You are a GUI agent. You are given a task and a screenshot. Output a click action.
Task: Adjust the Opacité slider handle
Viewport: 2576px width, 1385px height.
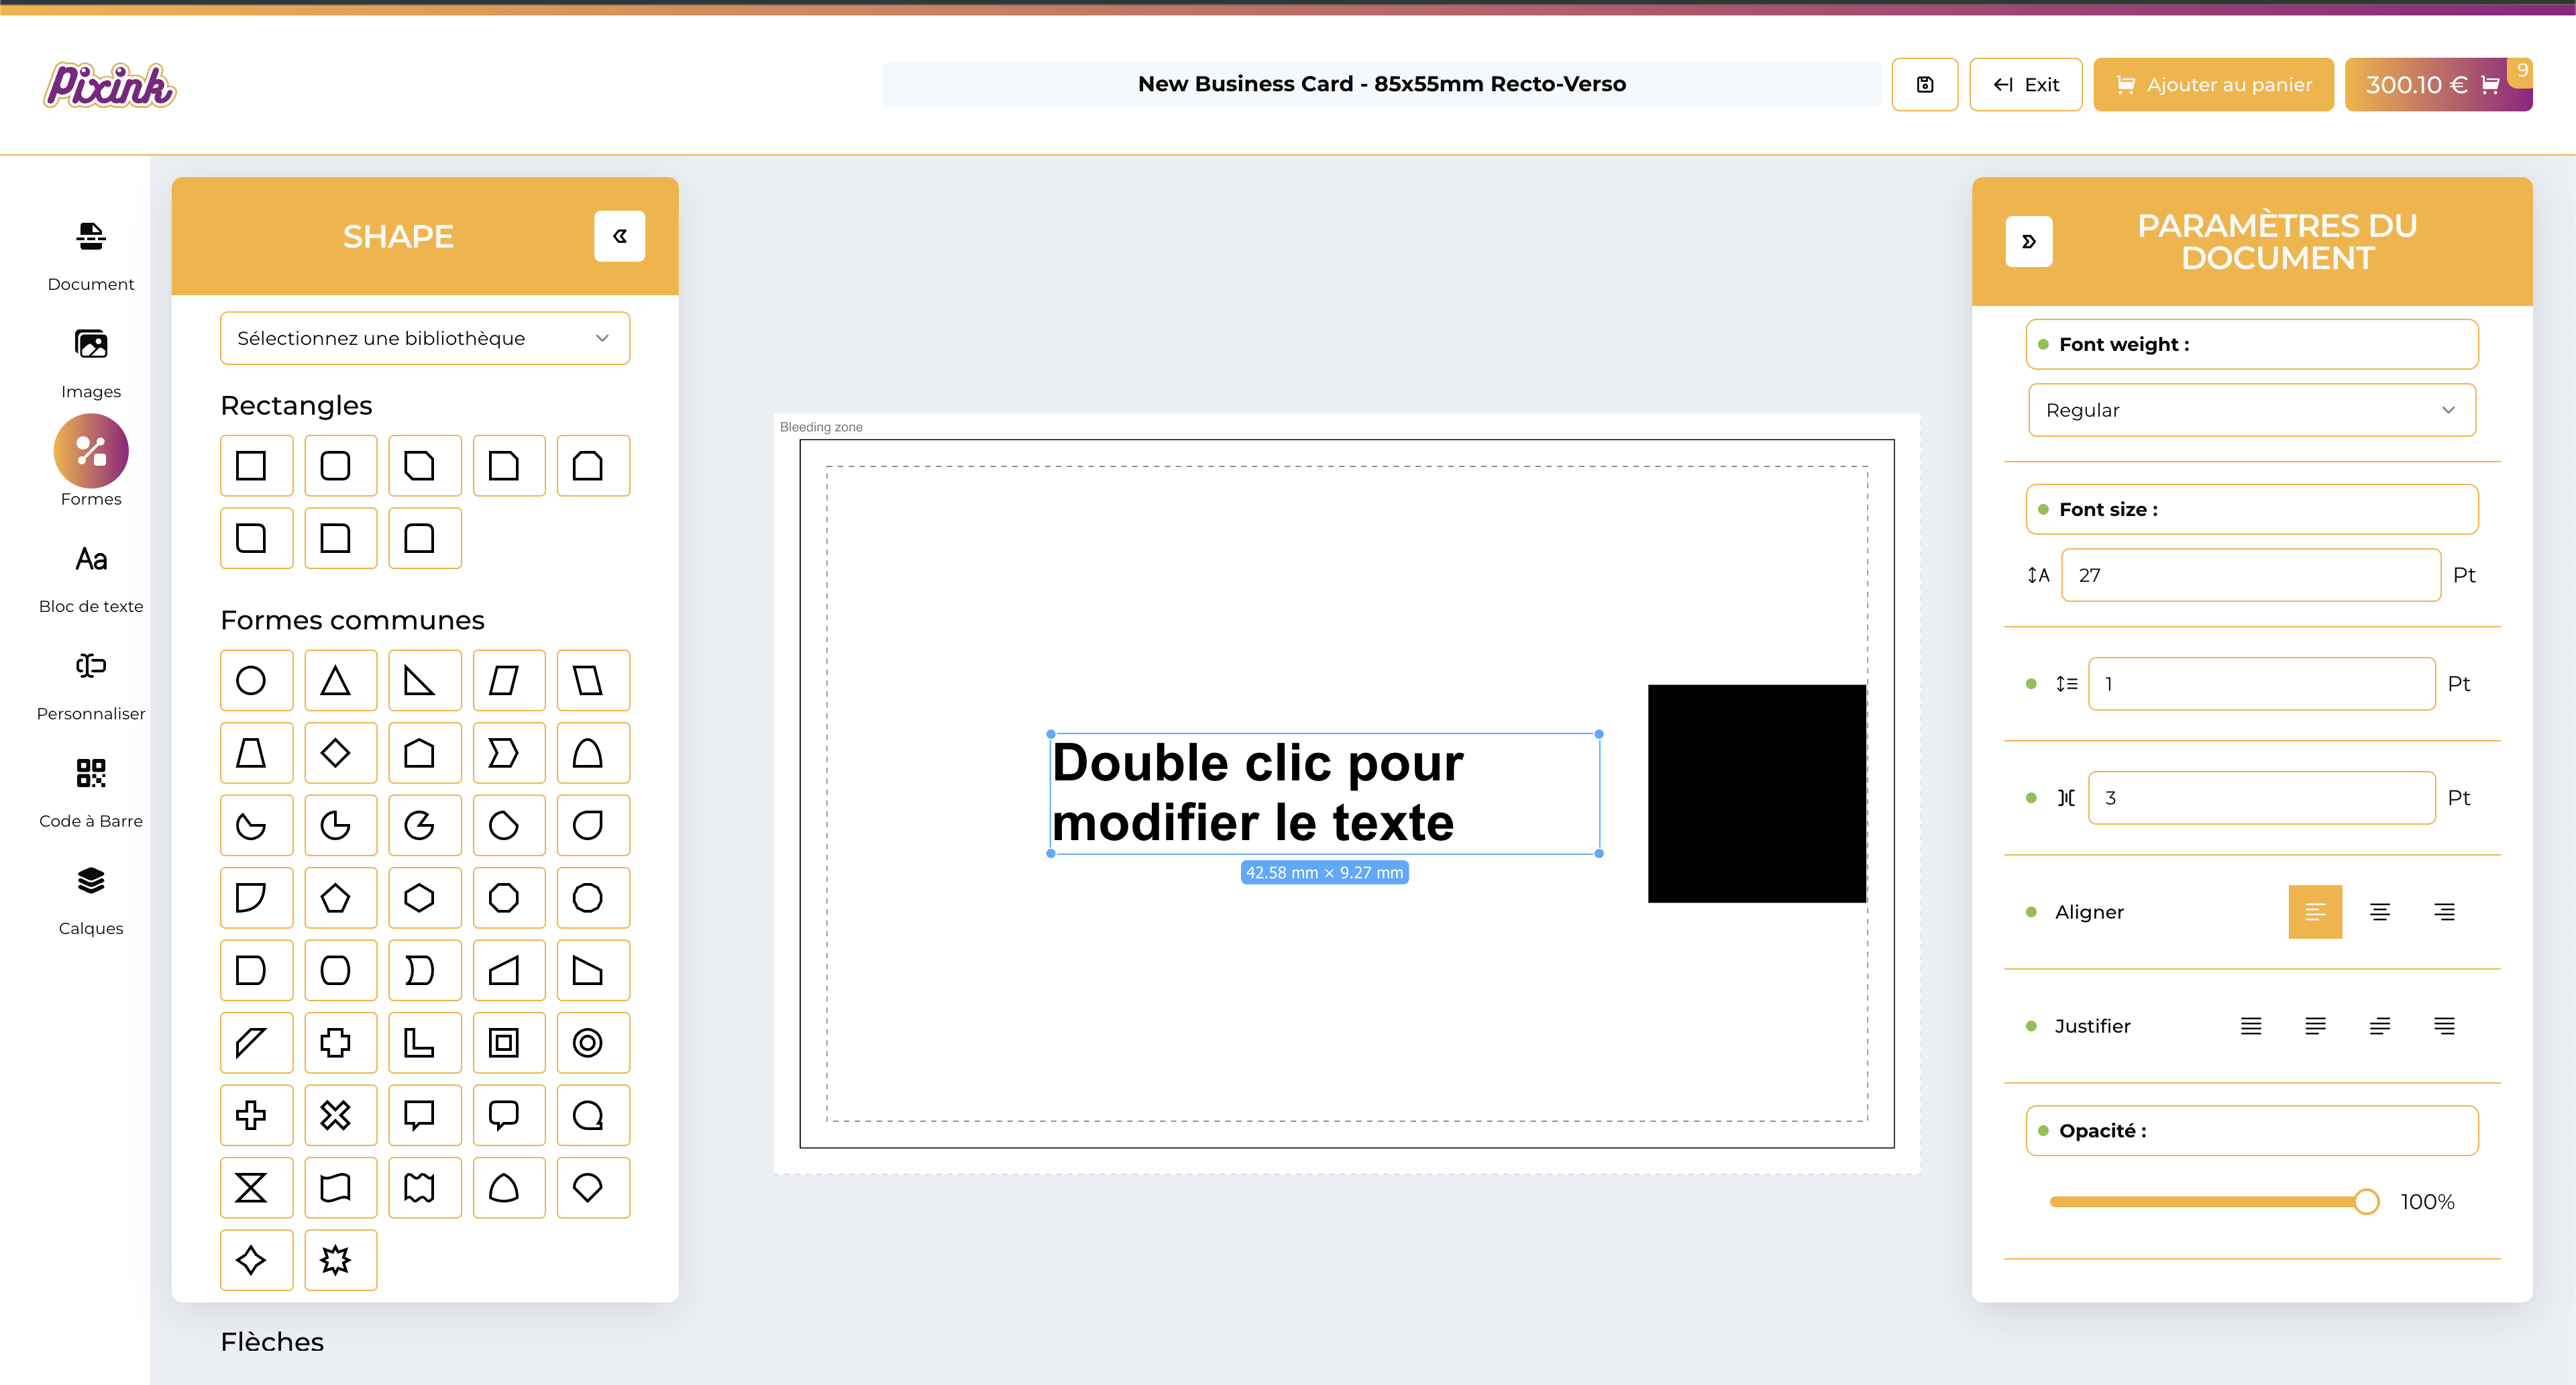[x=2365, y=1201]
